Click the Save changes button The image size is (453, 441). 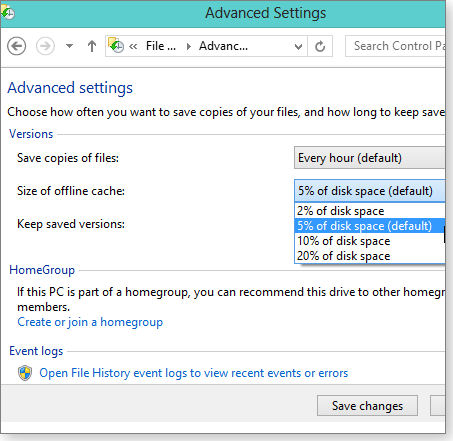367,406
